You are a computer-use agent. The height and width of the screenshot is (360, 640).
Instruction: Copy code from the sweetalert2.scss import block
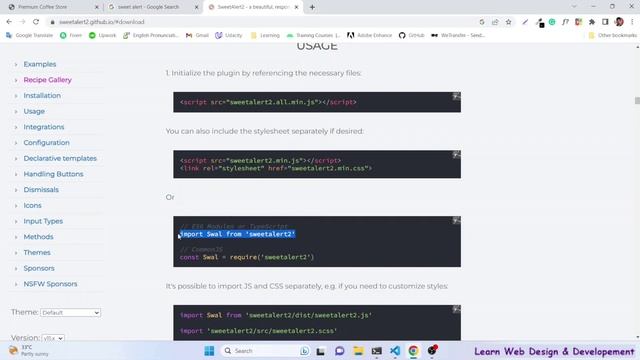click(456, 309)
